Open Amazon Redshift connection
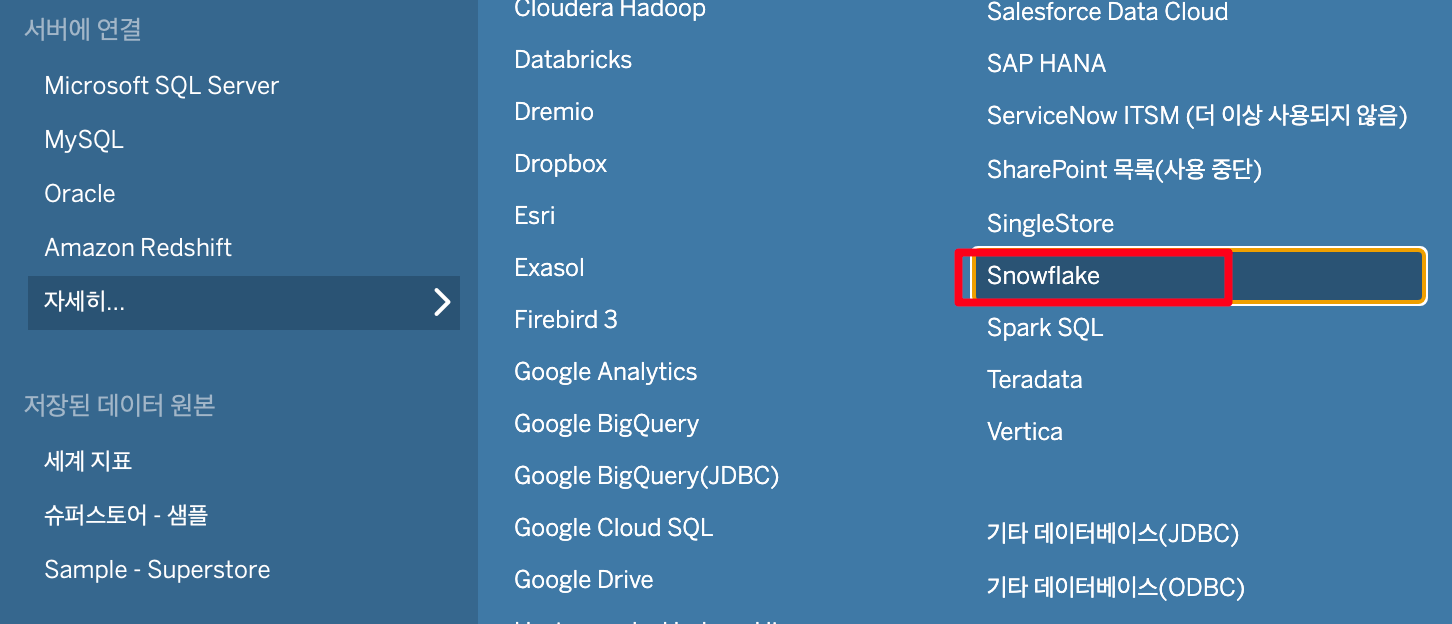Viewport: 1452px width, 624px height. tap(138, 248)
